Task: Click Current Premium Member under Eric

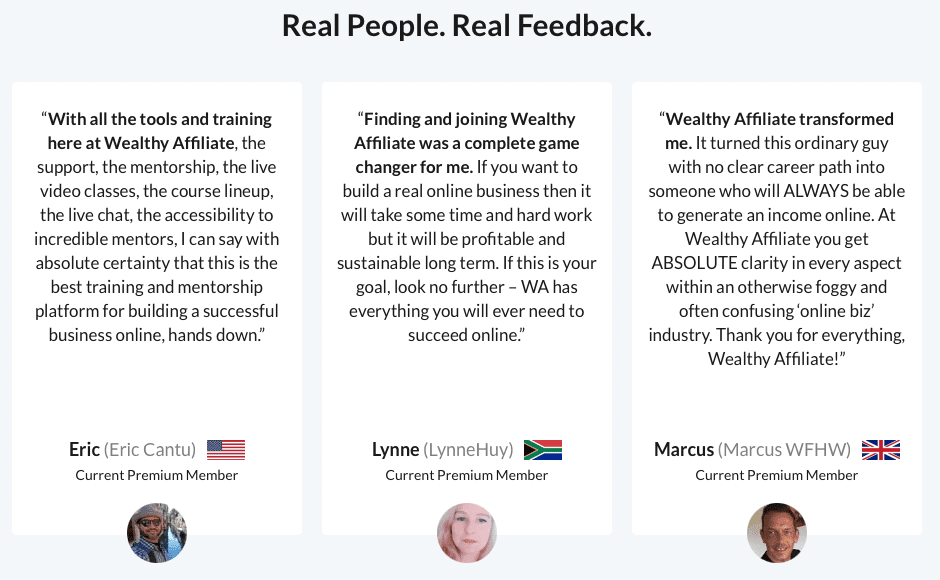Action: (156, 475)
